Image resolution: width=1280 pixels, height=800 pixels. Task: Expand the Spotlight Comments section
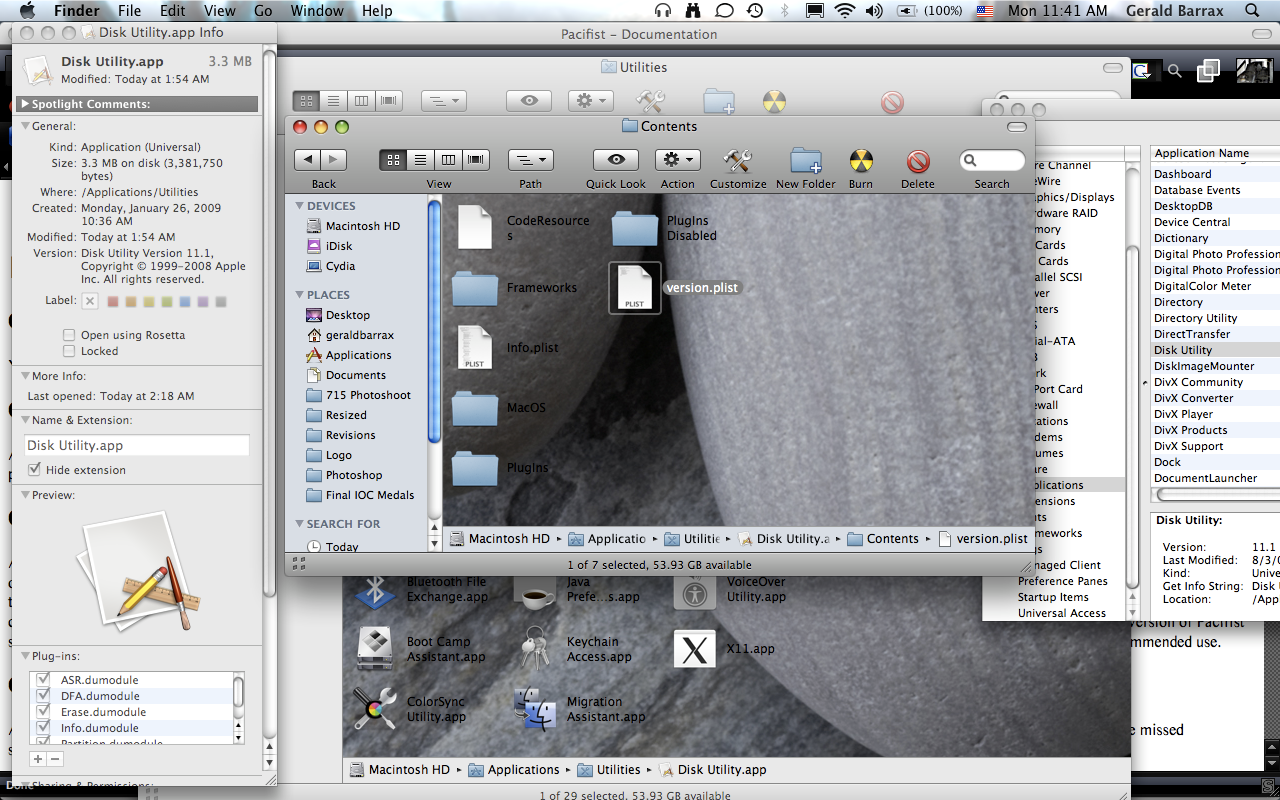click(25, 104)
